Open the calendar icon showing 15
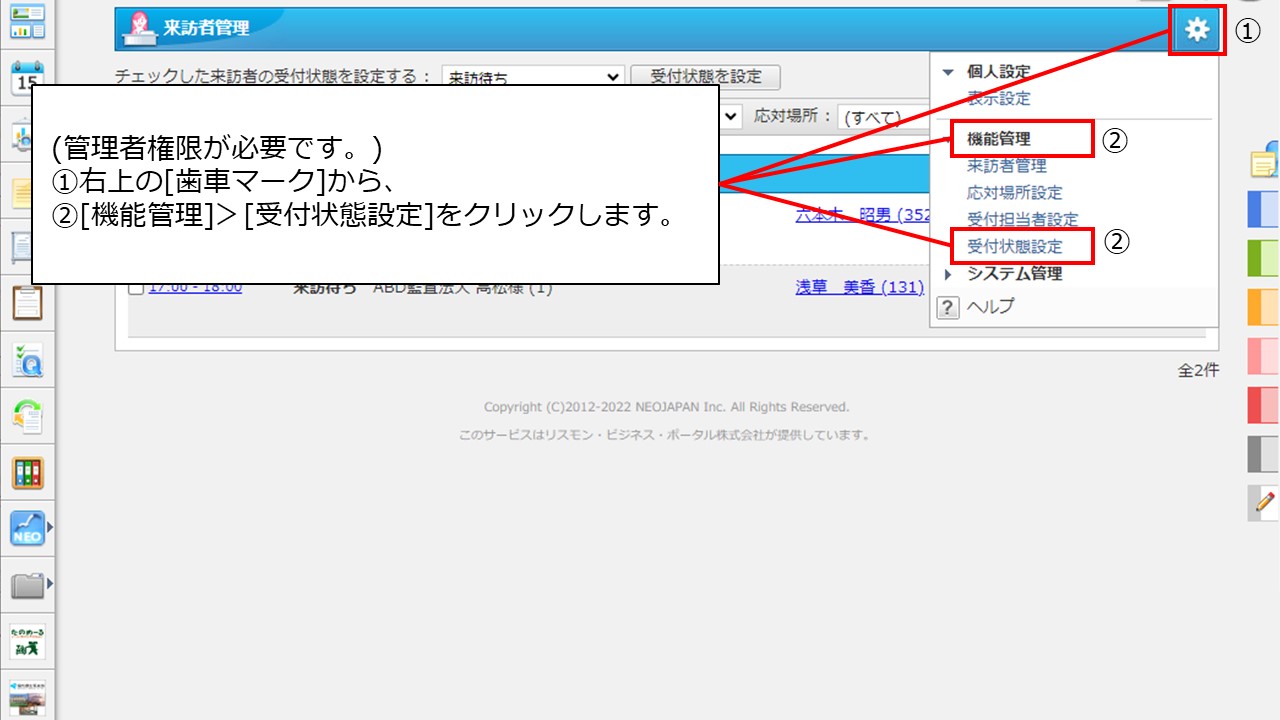 (27, 78)
